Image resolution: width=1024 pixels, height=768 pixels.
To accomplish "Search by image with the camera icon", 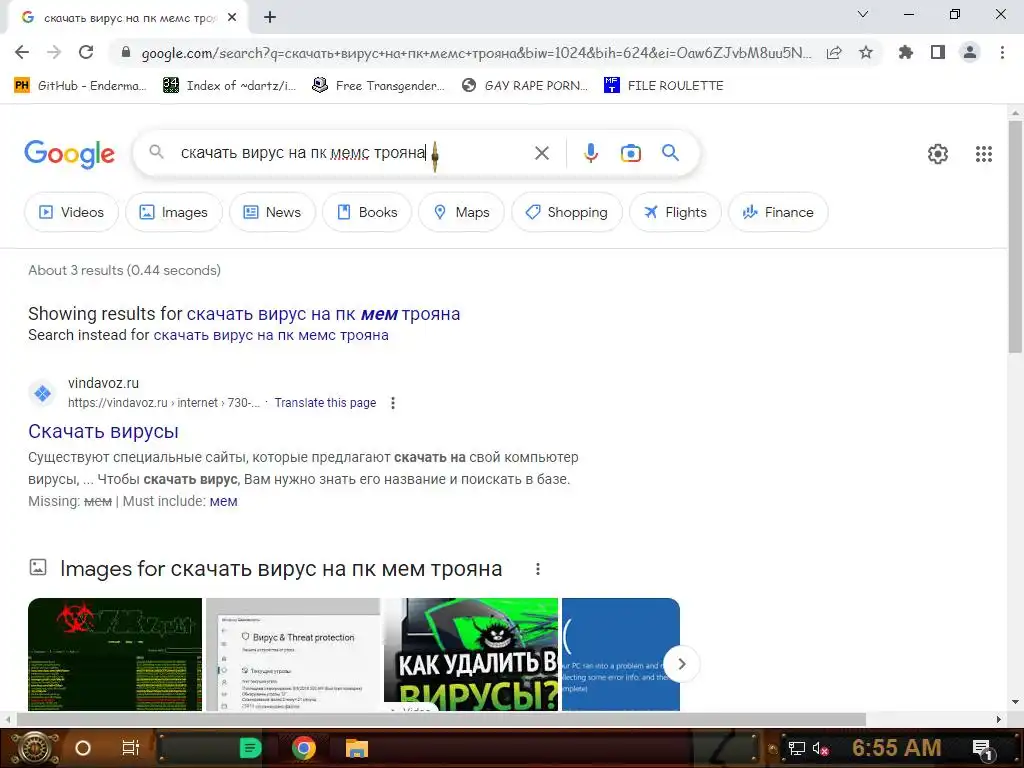I will click(631, 153).
